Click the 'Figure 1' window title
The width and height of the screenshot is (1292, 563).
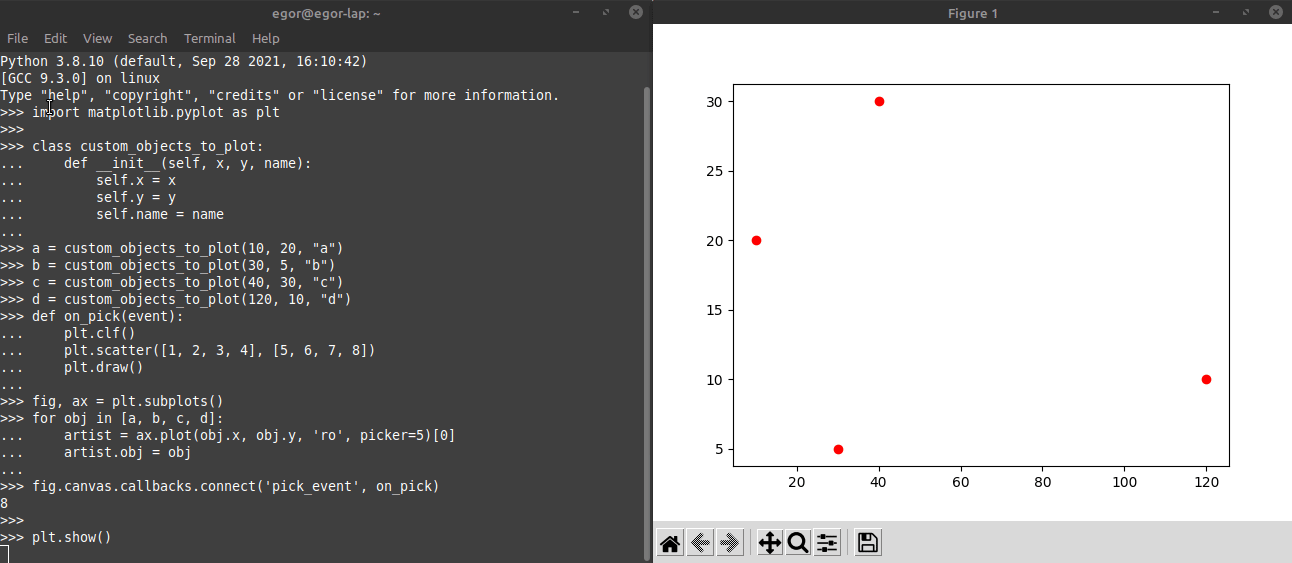tap(973, 13)
